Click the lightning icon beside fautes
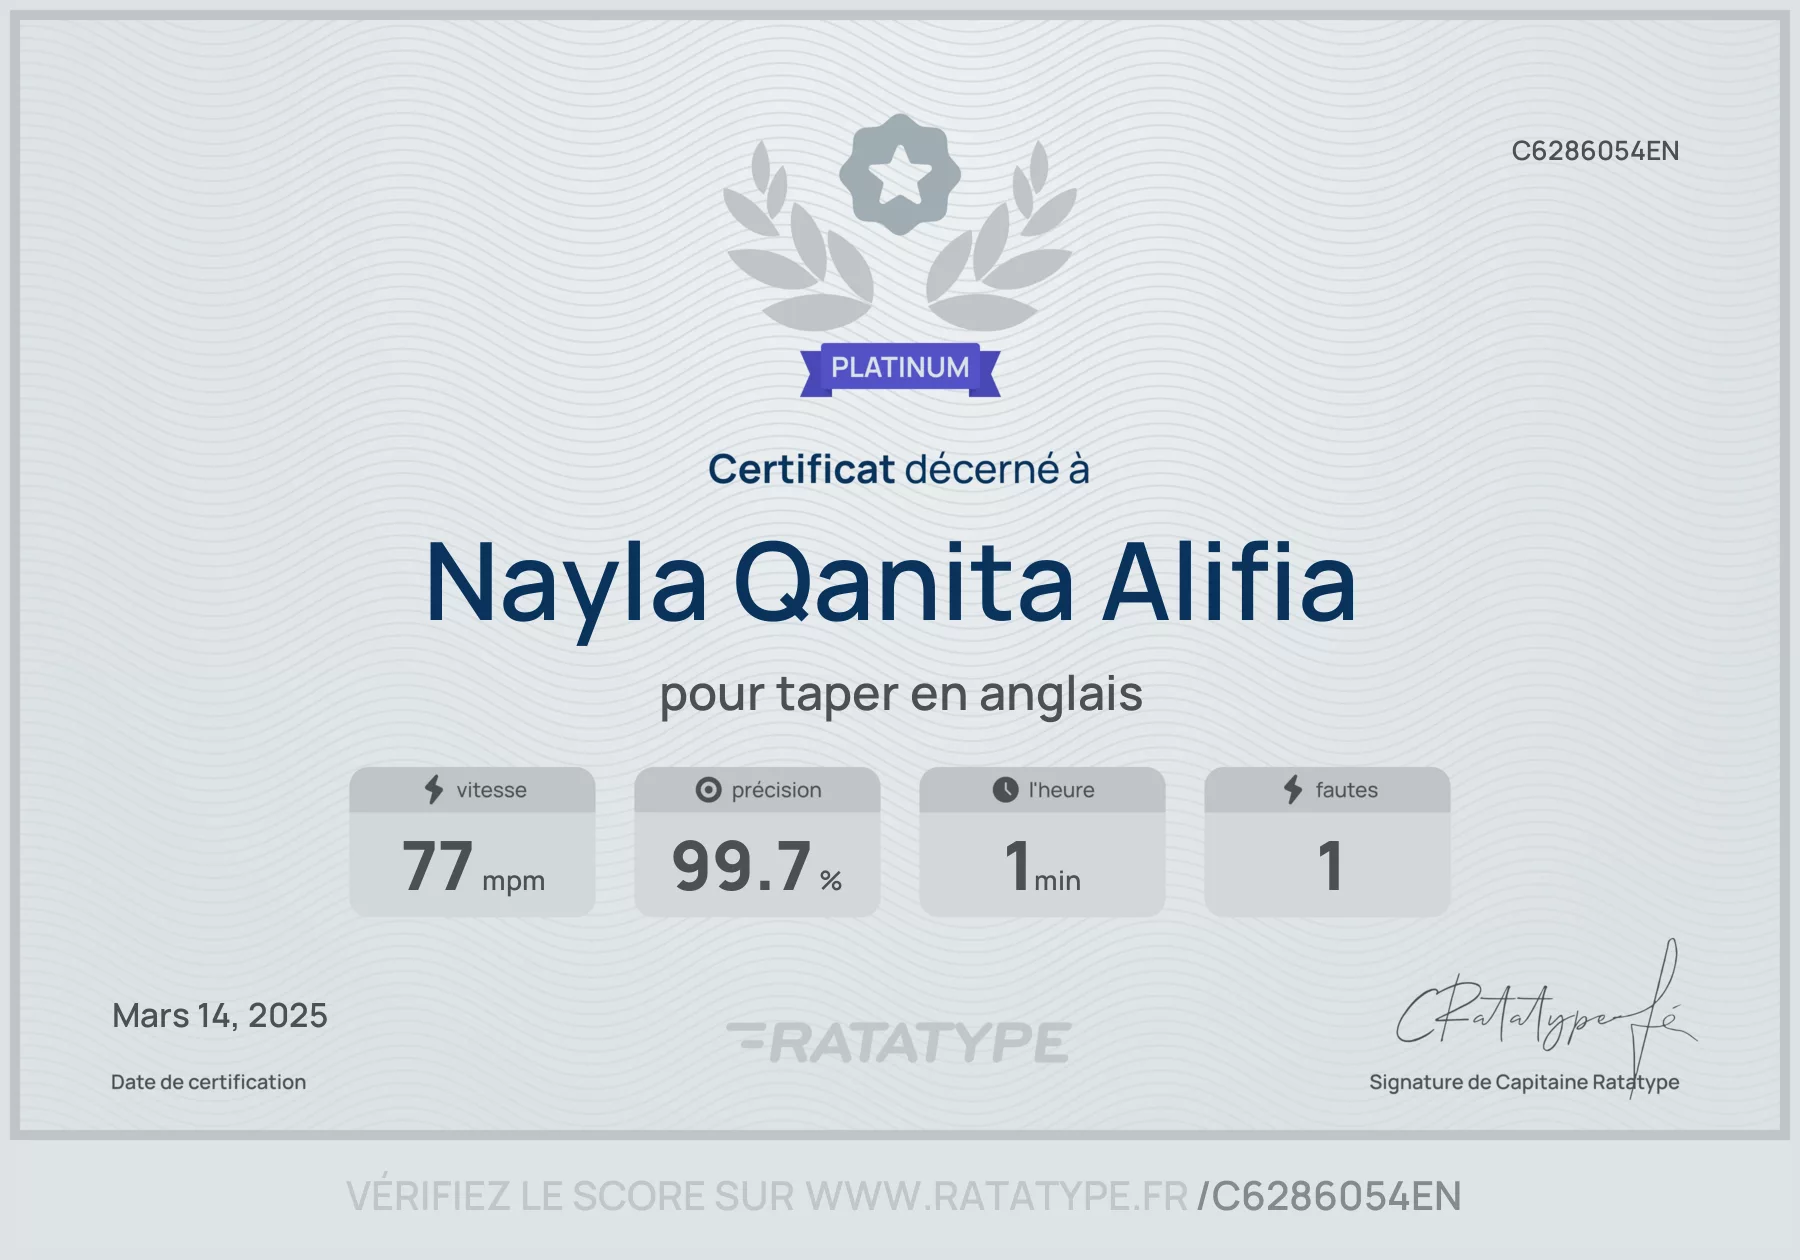 1293,790
